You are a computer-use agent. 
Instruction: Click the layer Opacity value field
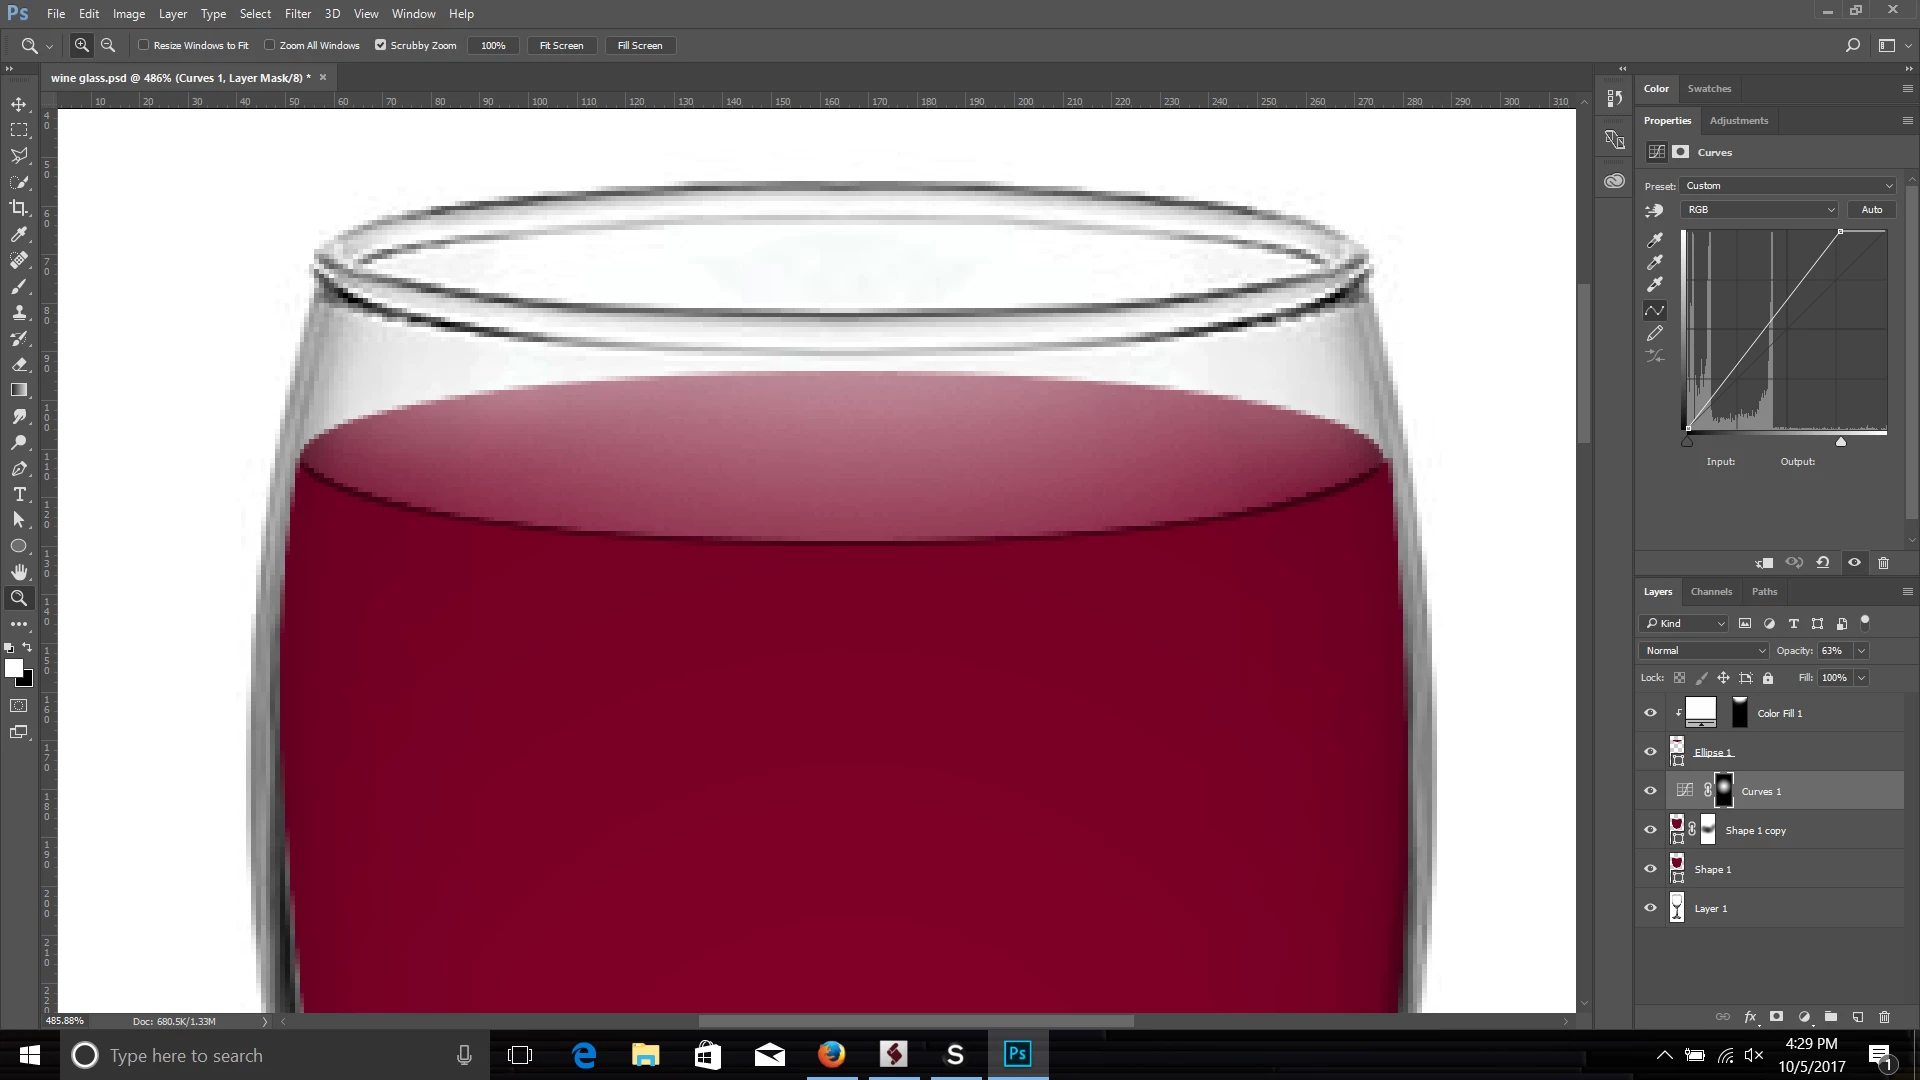point(1833,651)
